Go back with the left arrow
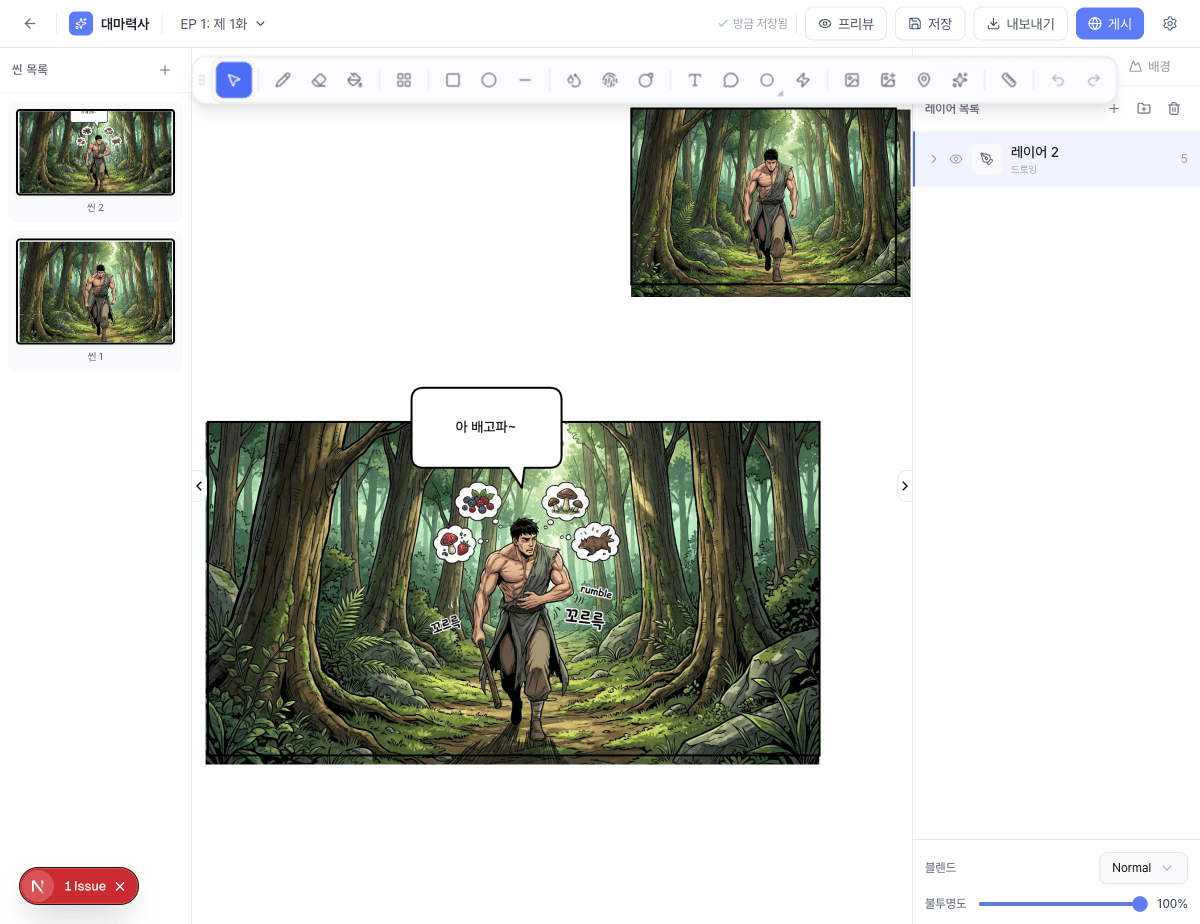This screenshot has height=924, width=1200. pos(30,23)
